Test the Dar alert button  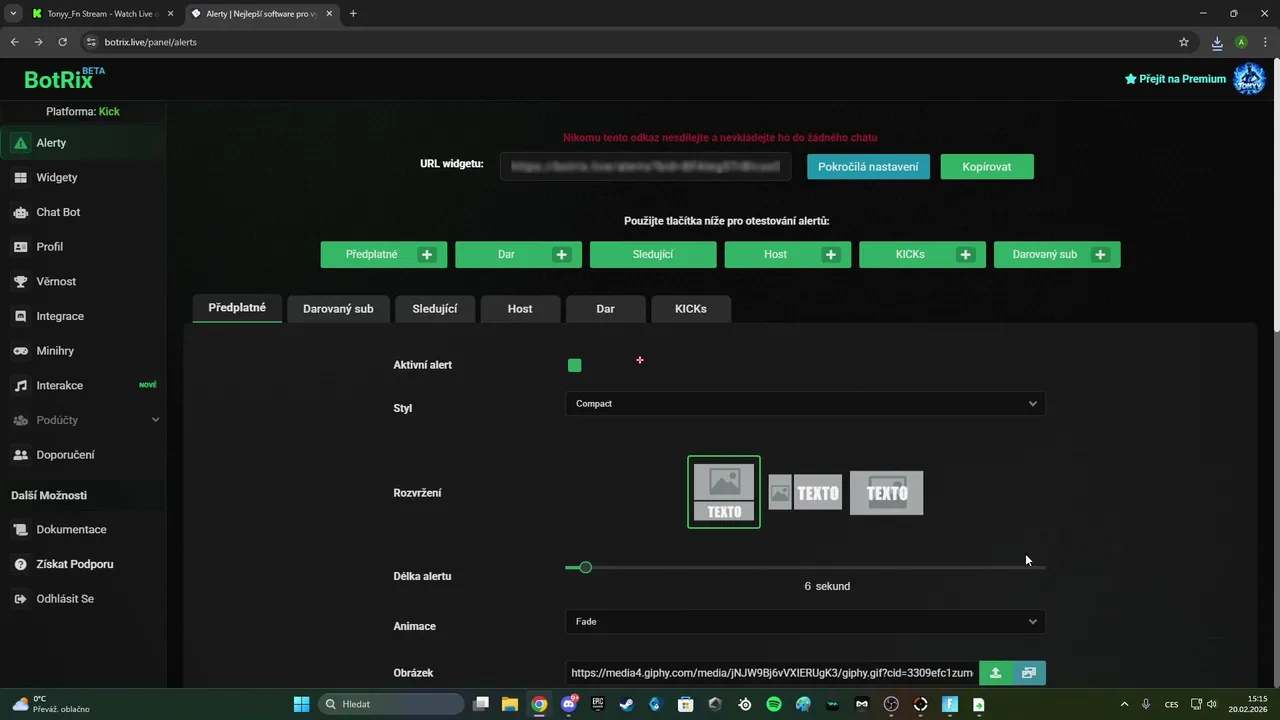pyautogui.click(x=518, y=255)
